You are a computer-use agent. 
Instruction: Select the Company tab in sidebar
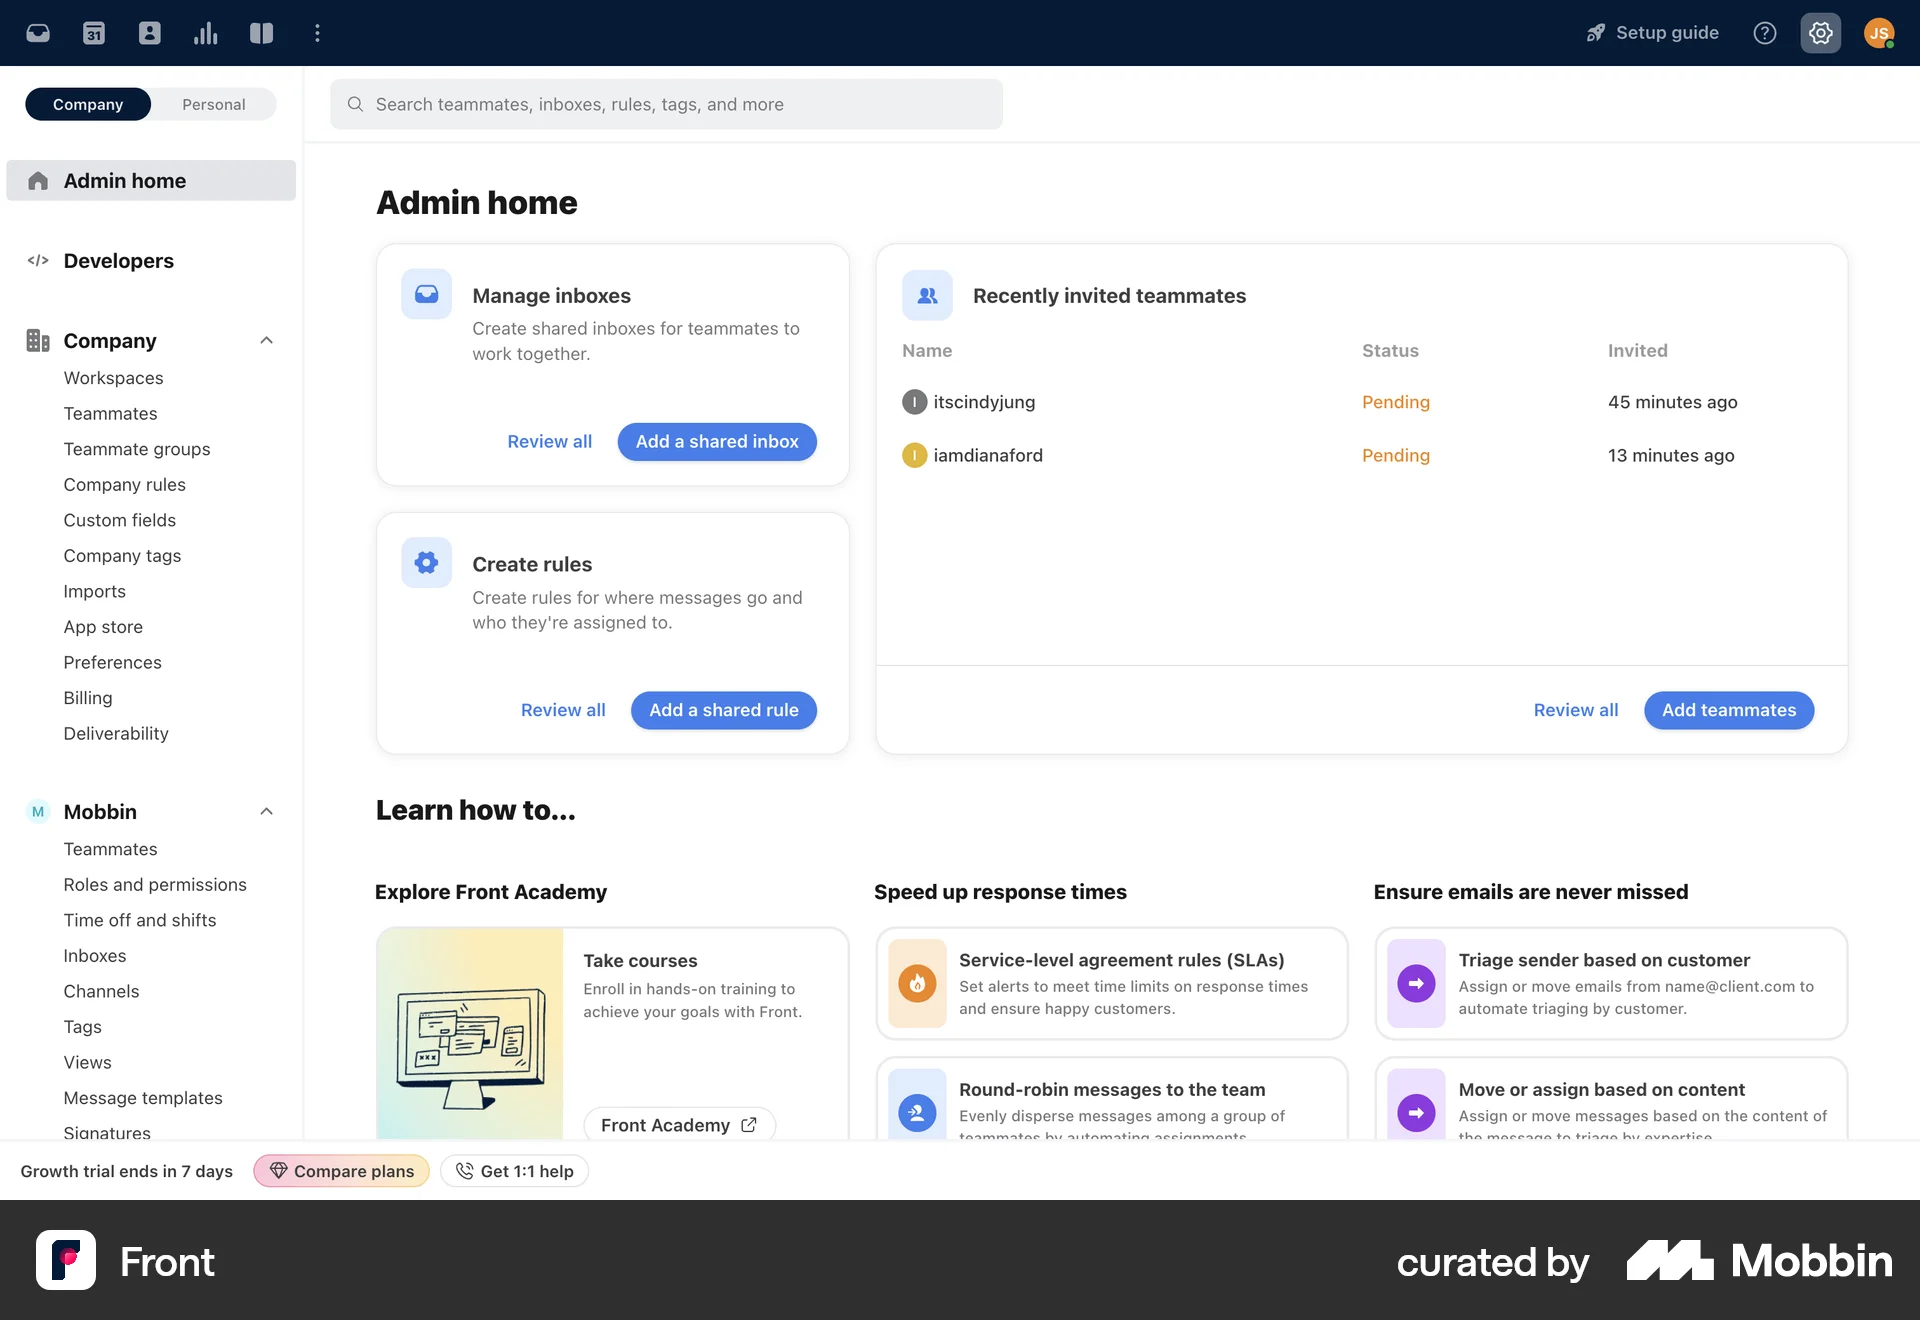[88, 104]
